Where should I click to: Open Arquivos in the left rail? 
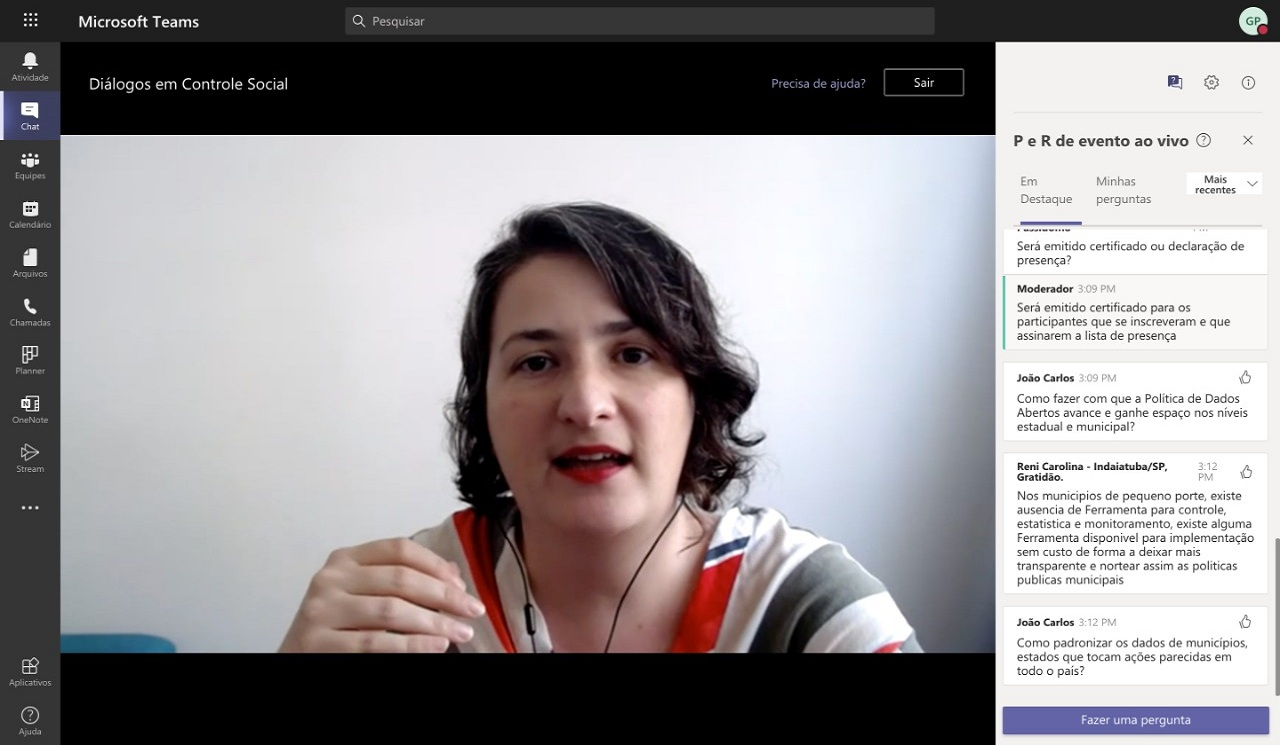[30, 262]
